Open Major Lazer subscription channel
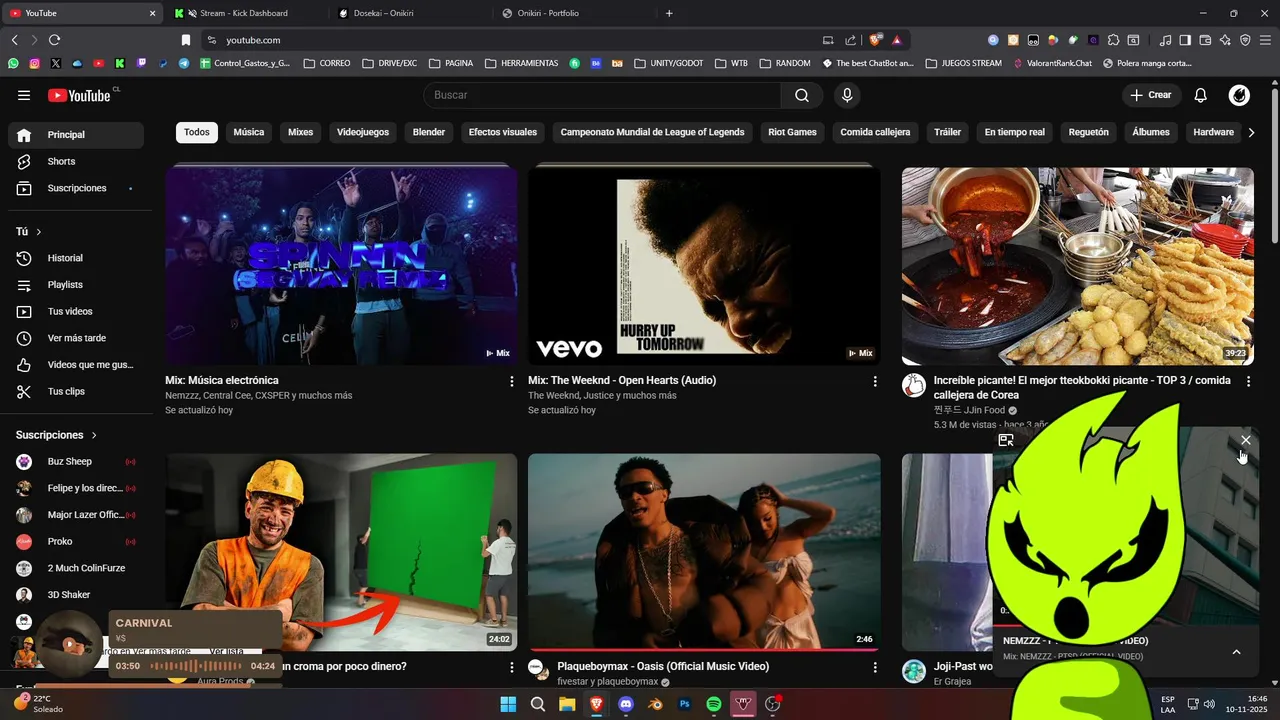The image size is (1280, 720). tap(76, 515)
